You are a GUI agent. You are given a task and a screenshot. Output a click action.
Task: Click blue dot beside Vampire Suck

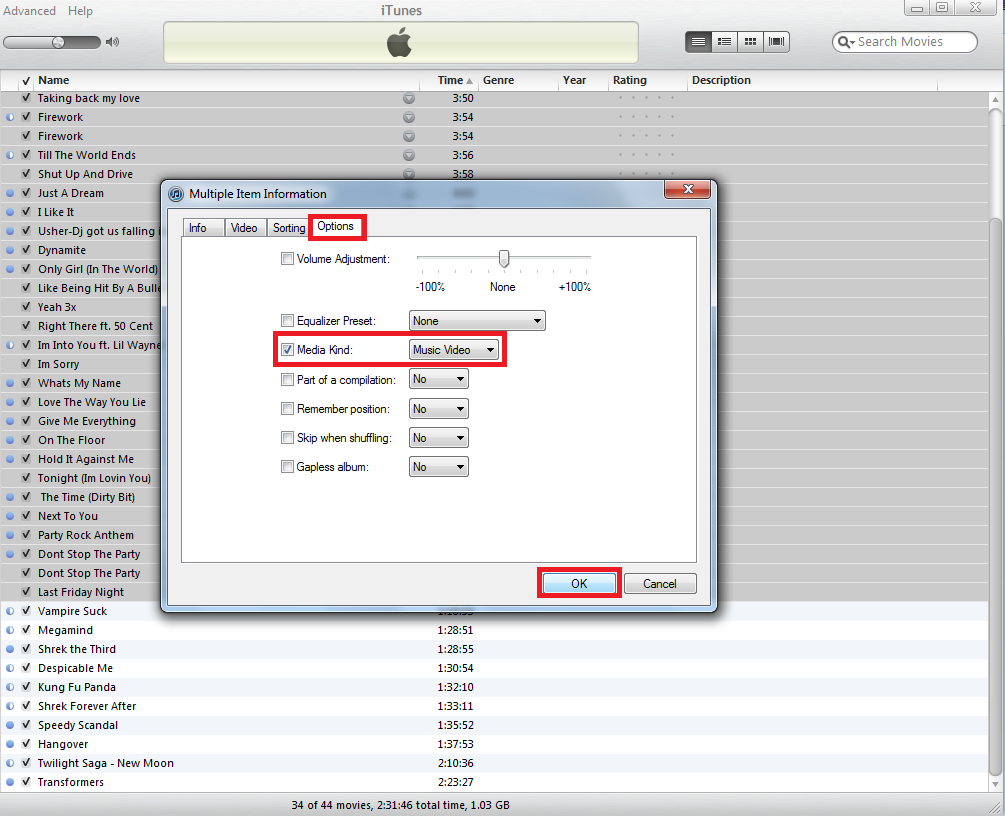10,612
